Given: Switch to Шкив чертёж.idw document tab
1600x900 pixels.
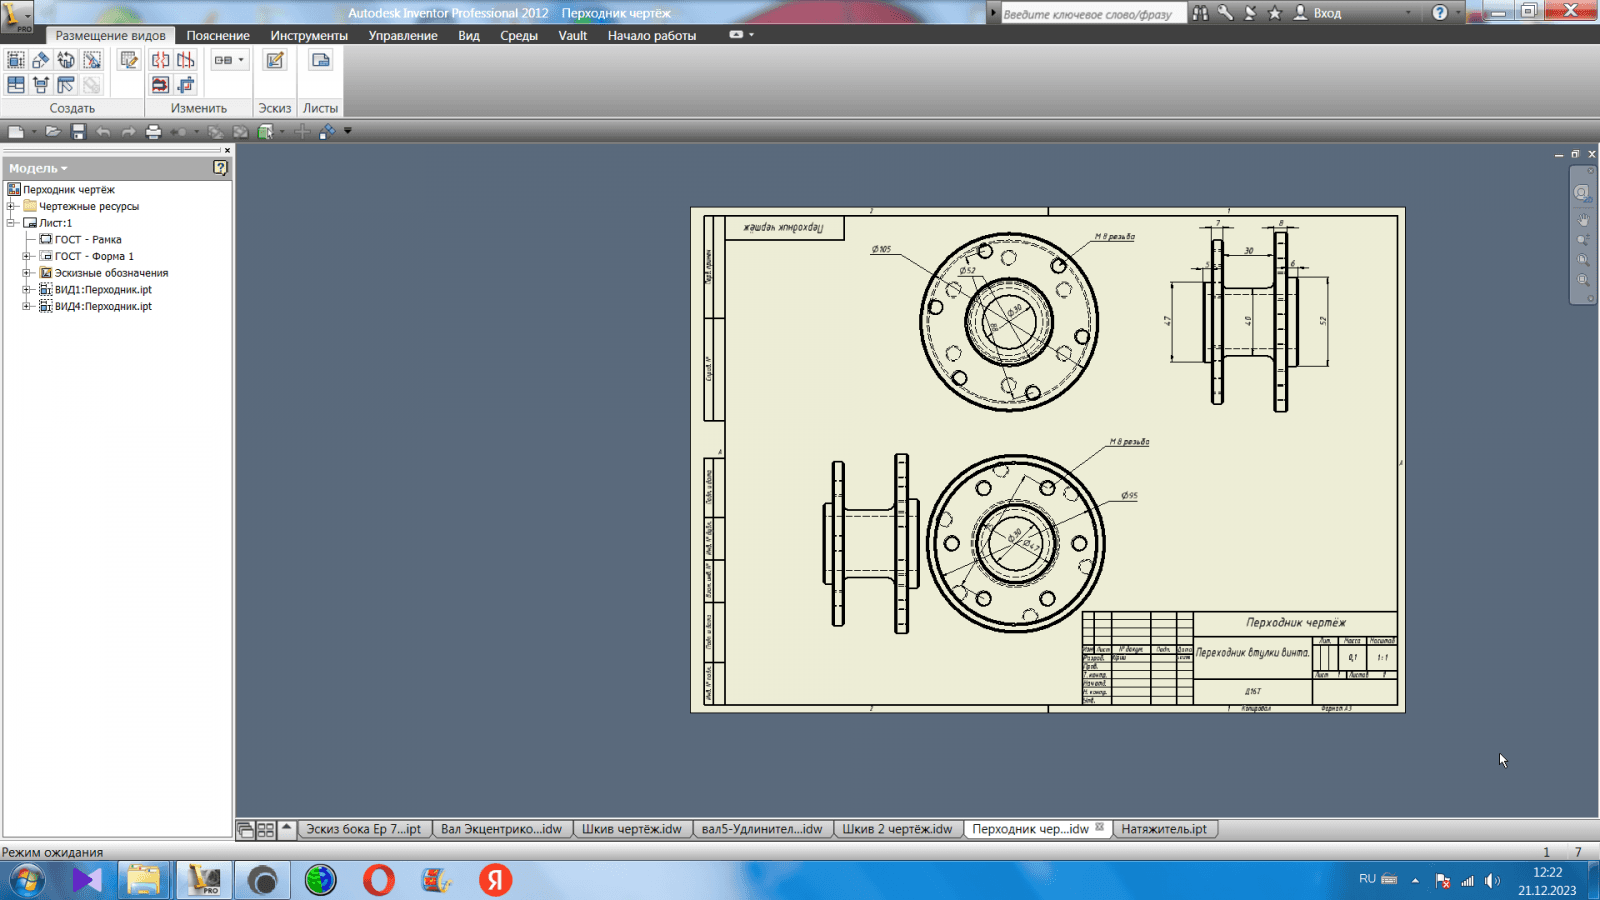Looking at the screenshot, I should (x=631, y=829).
